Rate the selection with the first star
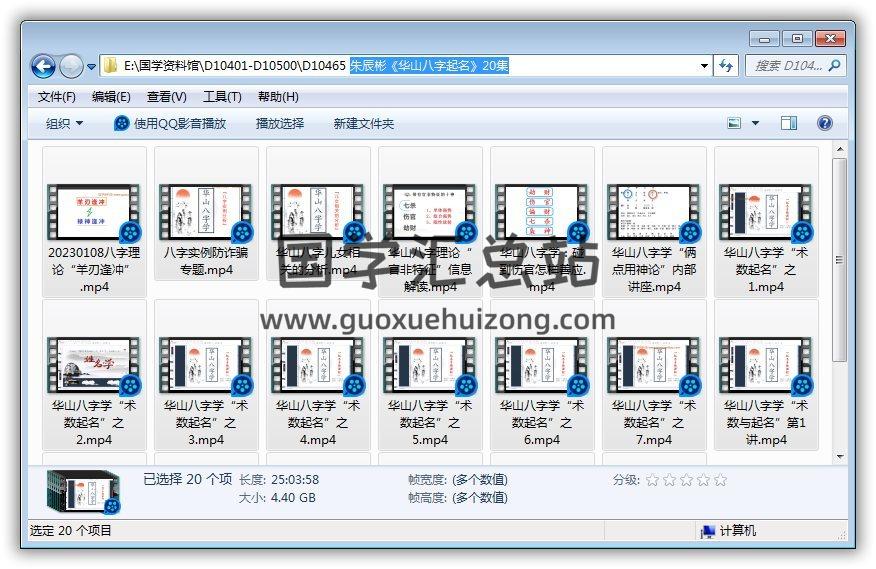This screenshot has width=876, height=569. 651,480
